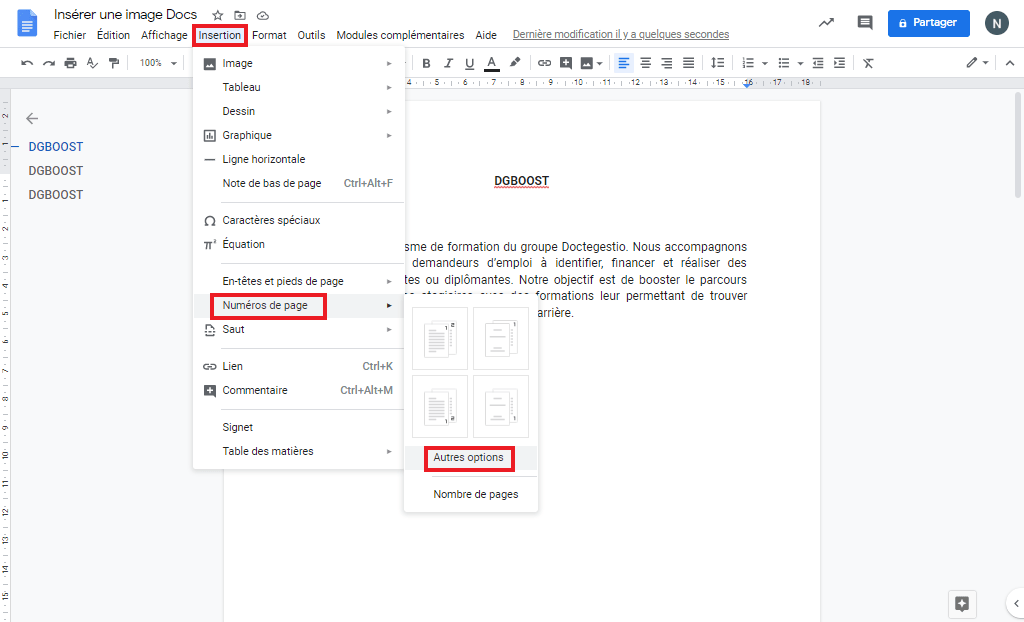Image resolution: width=1024 pixels, height=622 pixels.
Task: Toggle bold formatting
Action: (x=426, y=62)
